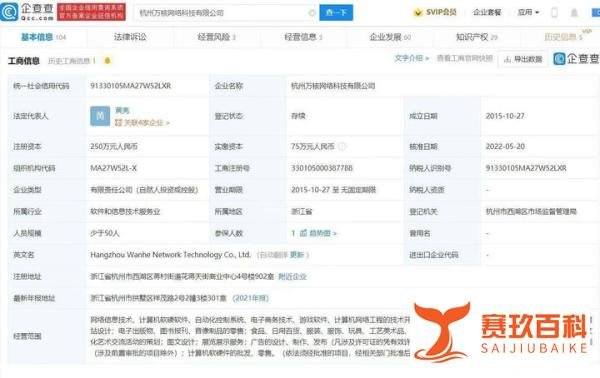This screenshot has height=378, width=600.
Task: Click the yellow bell next to 历史工商信息
Action: 108,61
